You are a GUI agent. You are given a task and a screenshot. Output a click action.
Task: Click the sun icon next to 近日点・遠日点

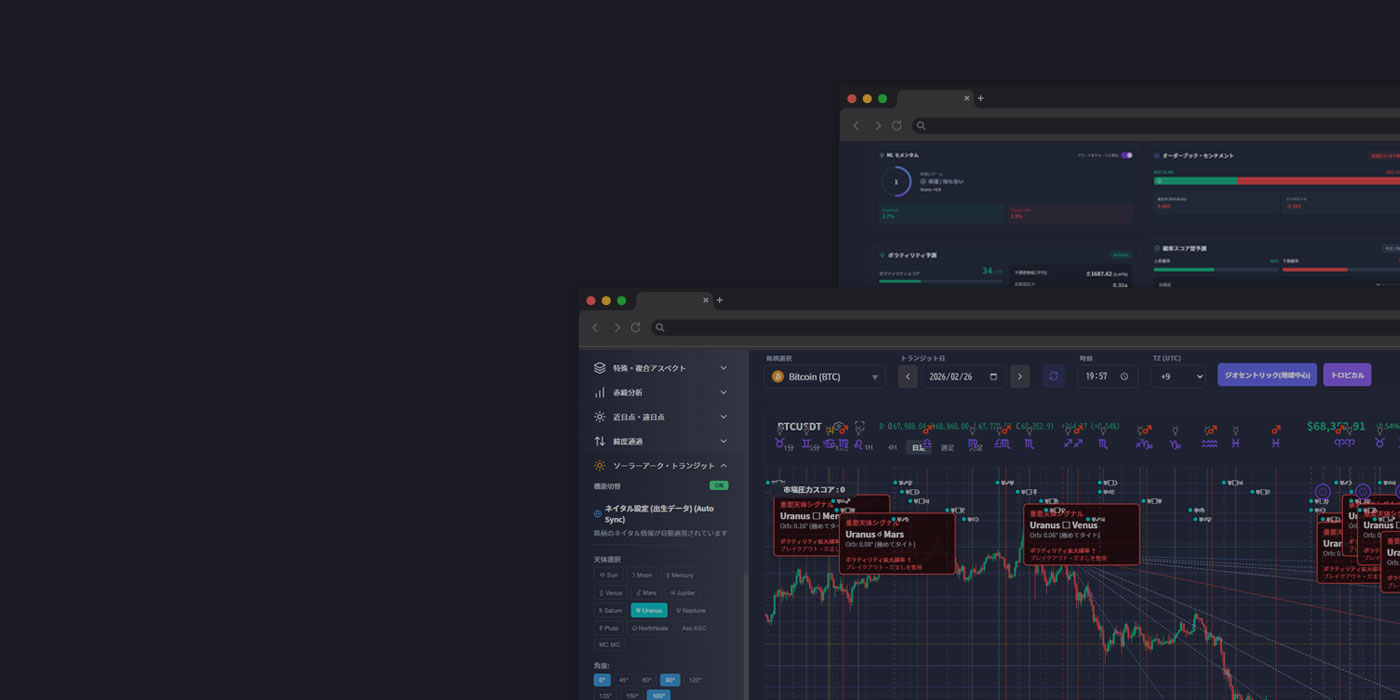pos(599,415)
